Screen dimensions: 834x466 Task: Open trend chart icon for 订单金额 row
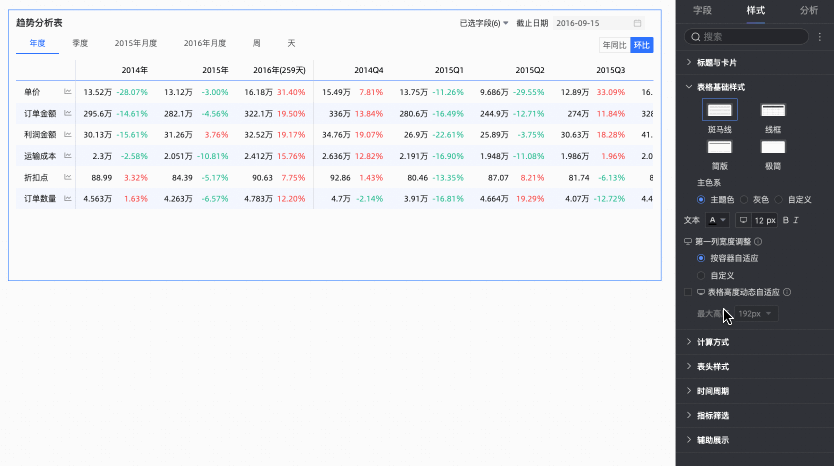[x=68, y=113]
